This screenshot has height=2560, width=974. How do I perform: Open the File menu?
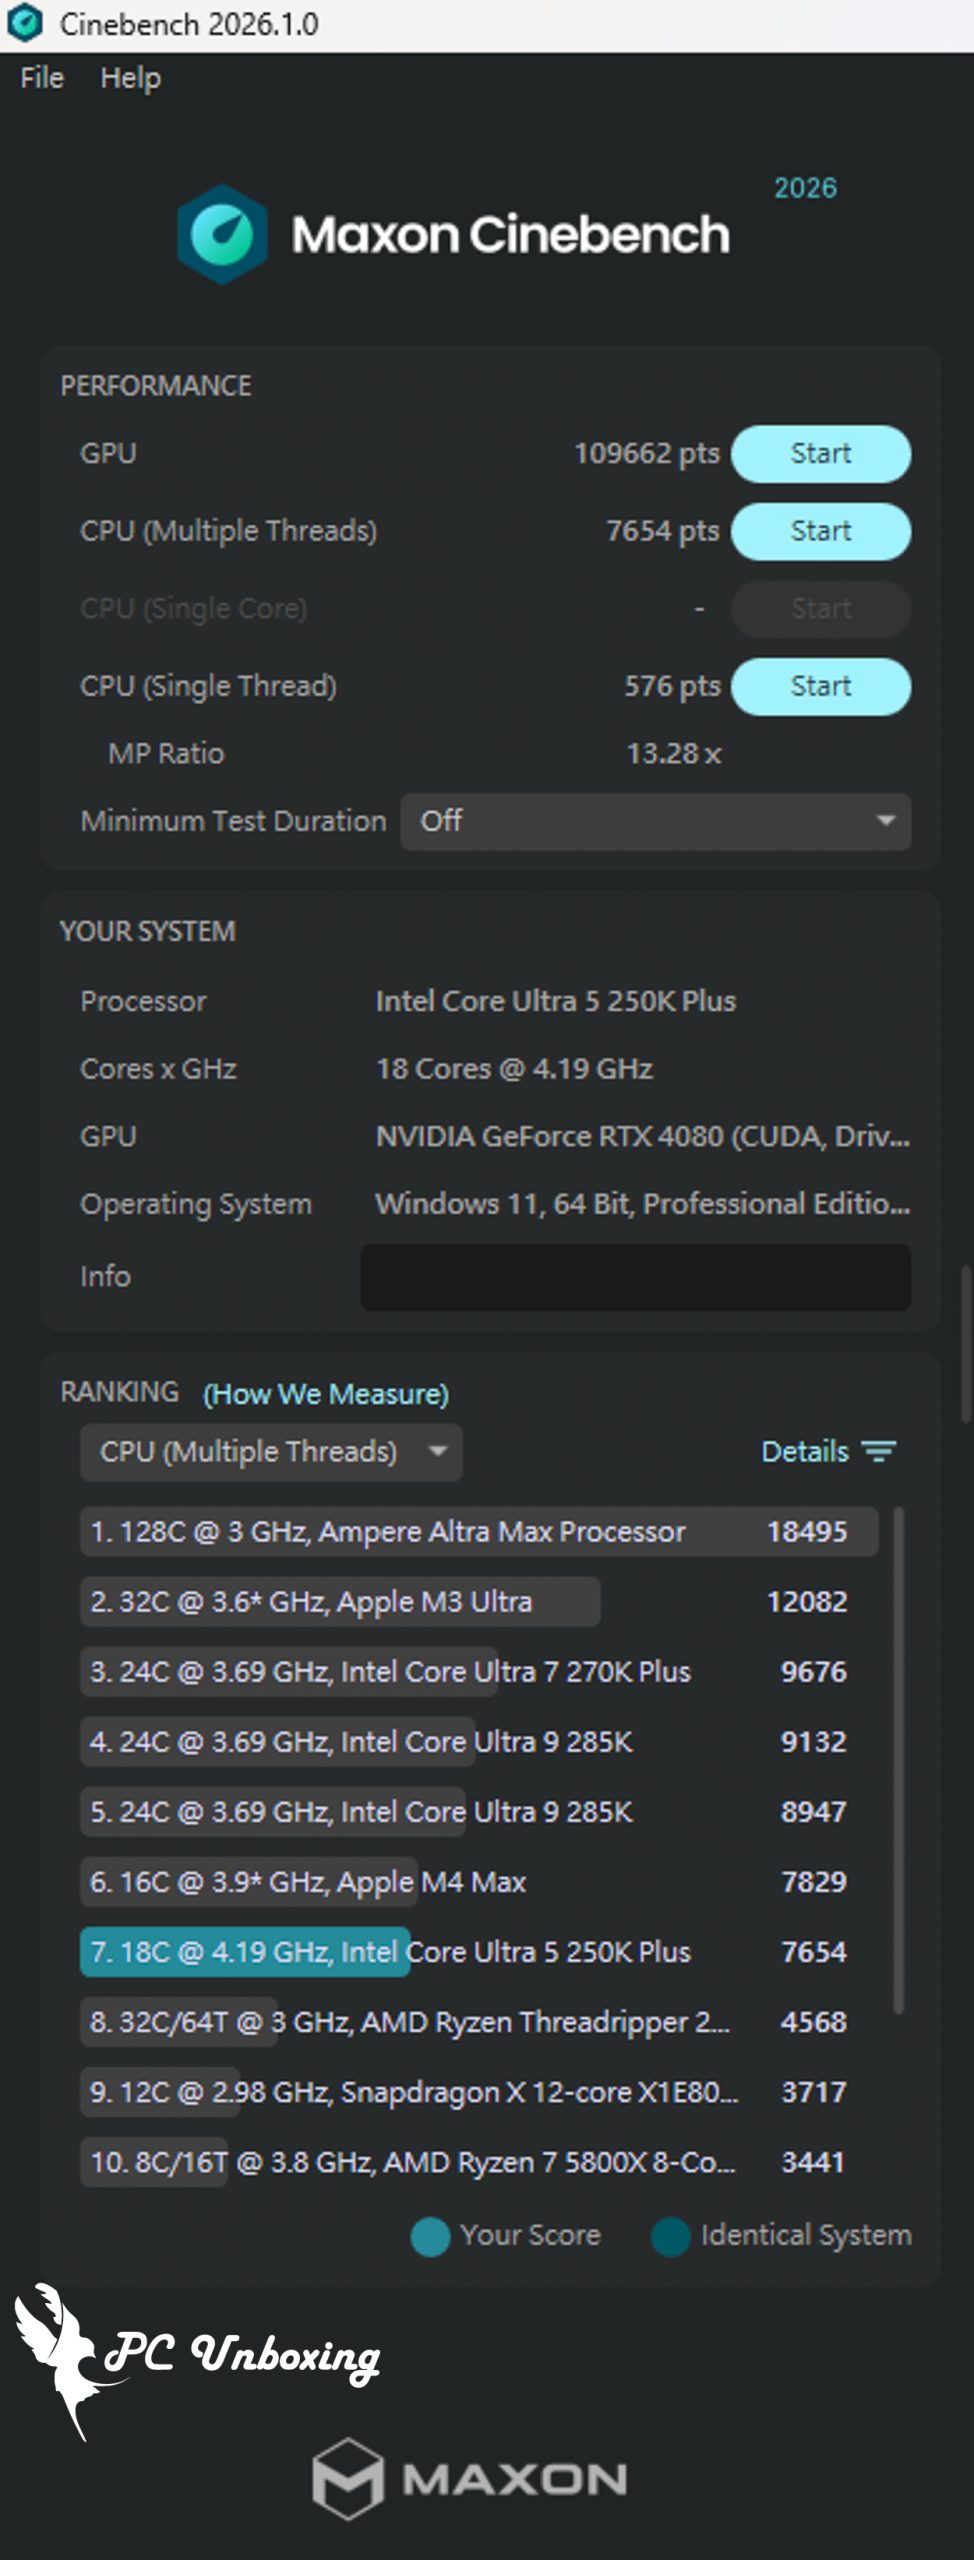click(42, 78)
